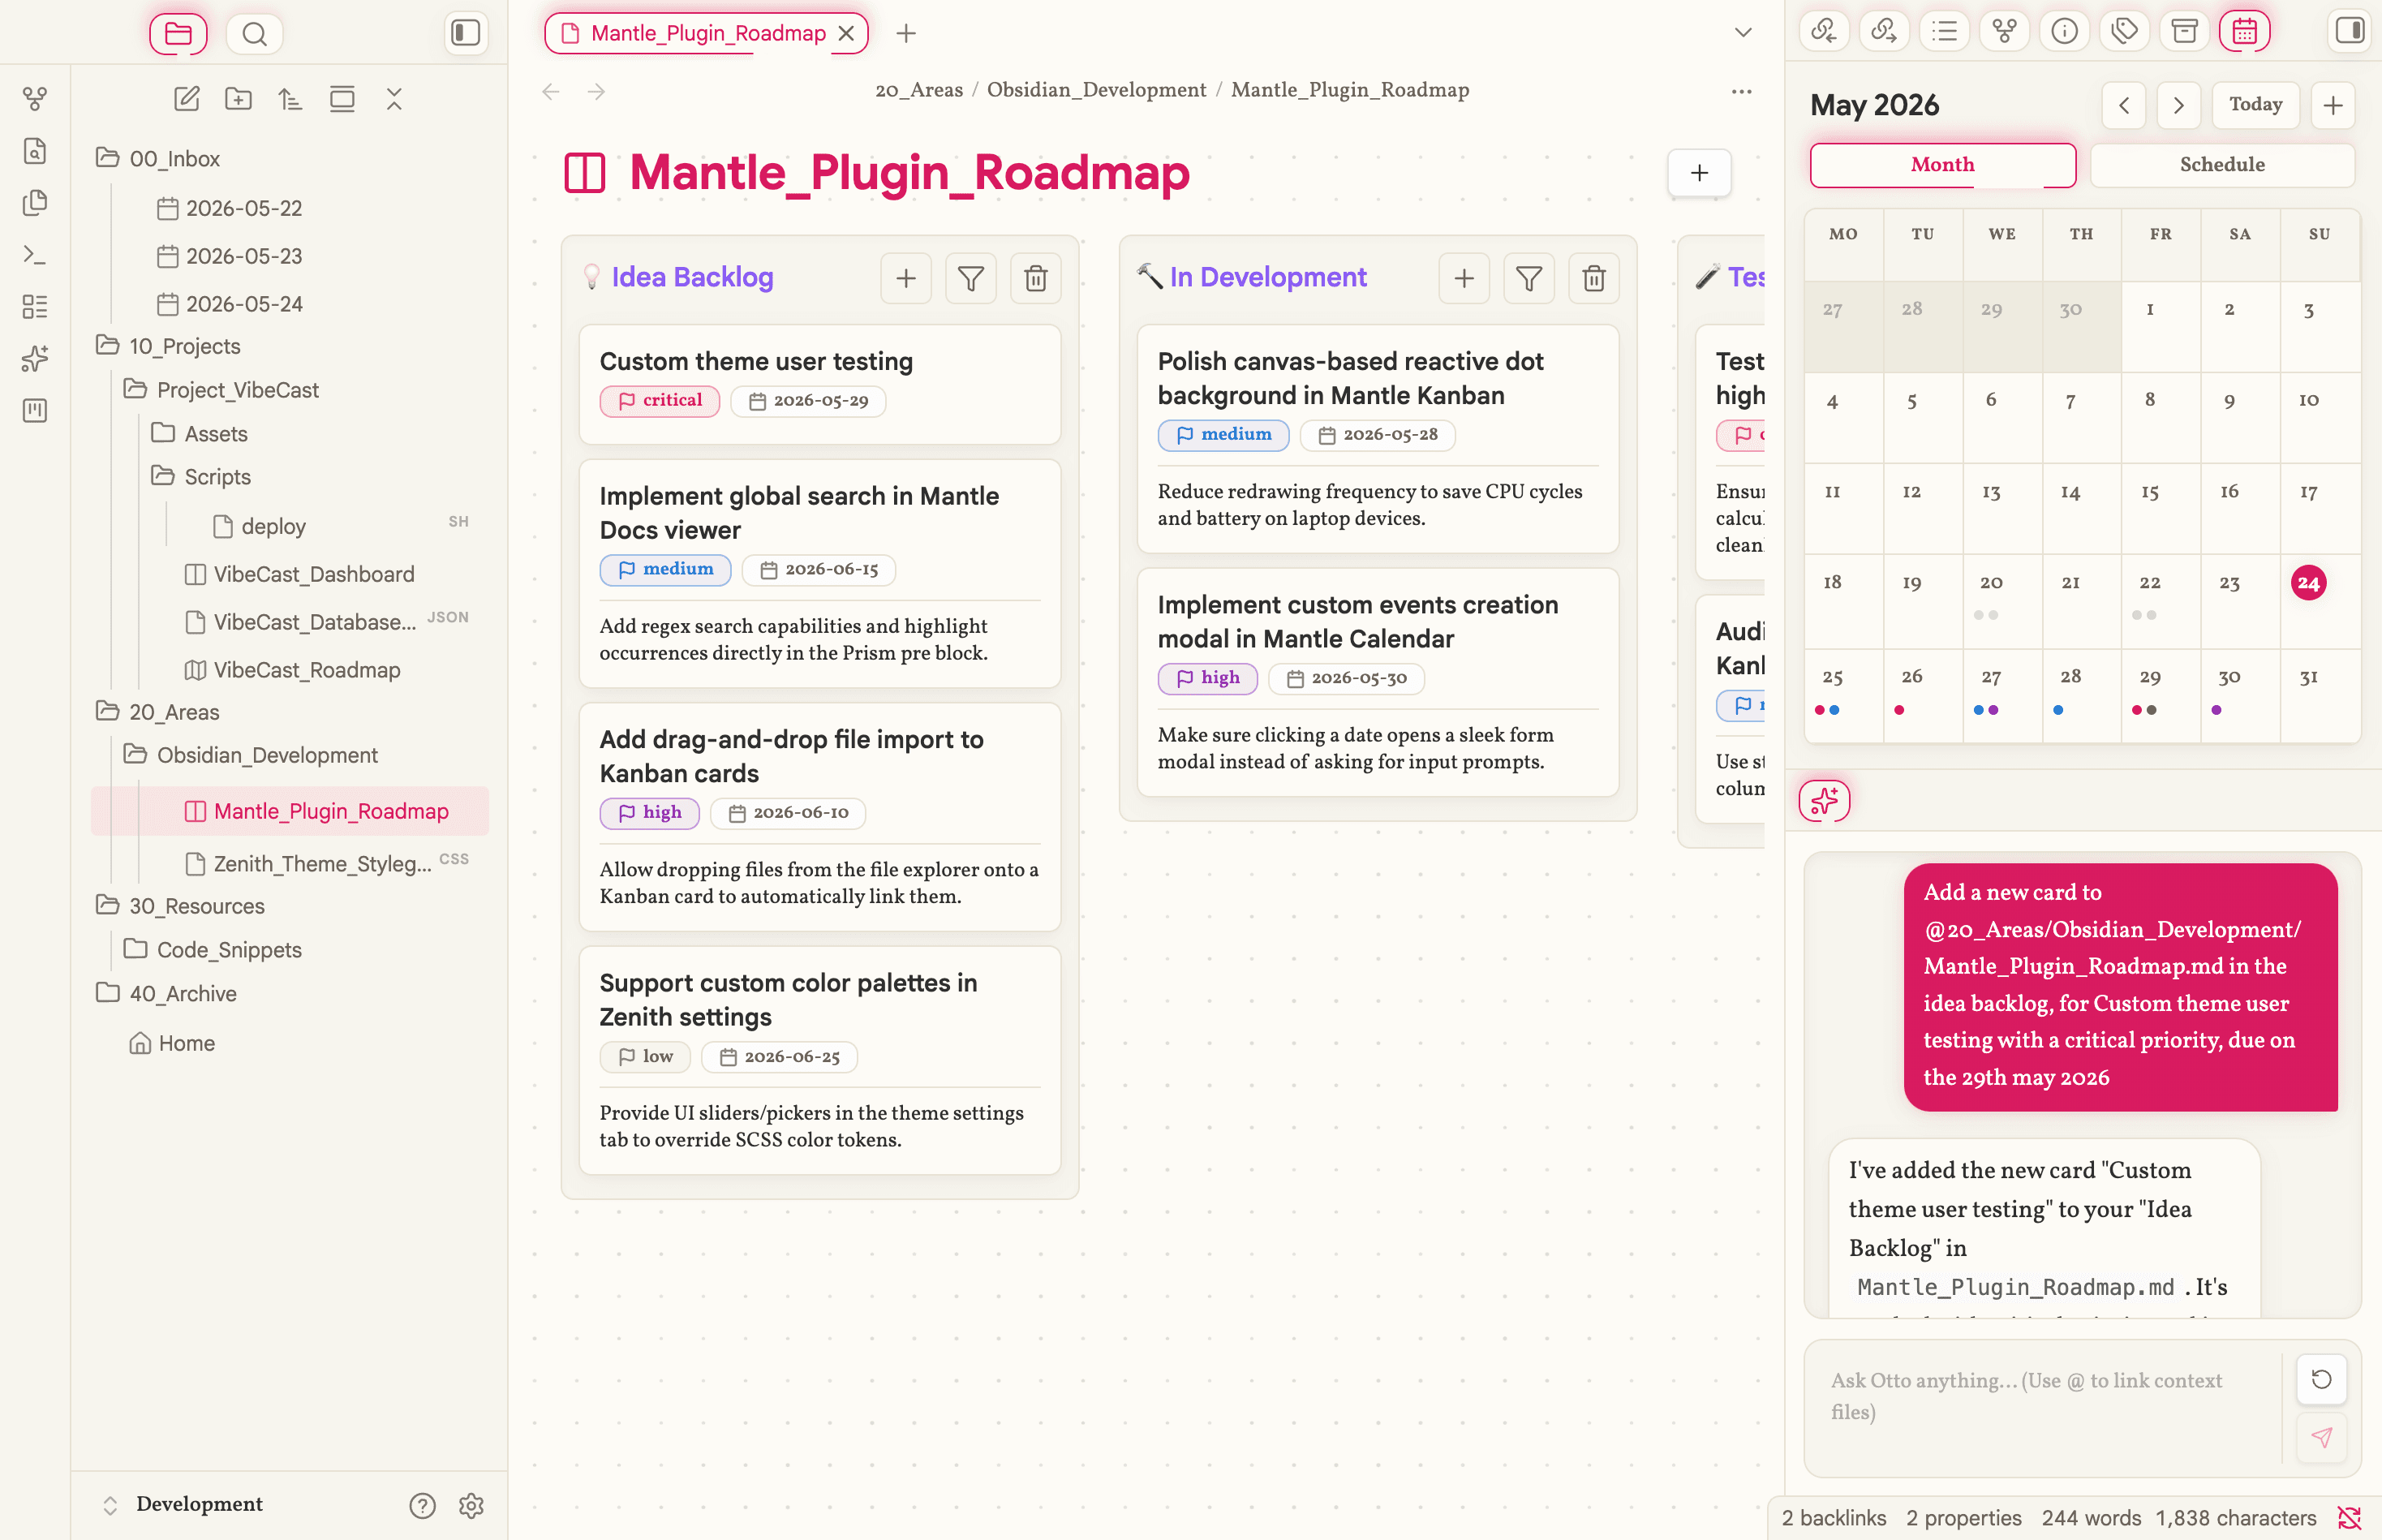Add a new calendar event
This screenshot has height=1540, width=2382.
(x=2332, y=105)
